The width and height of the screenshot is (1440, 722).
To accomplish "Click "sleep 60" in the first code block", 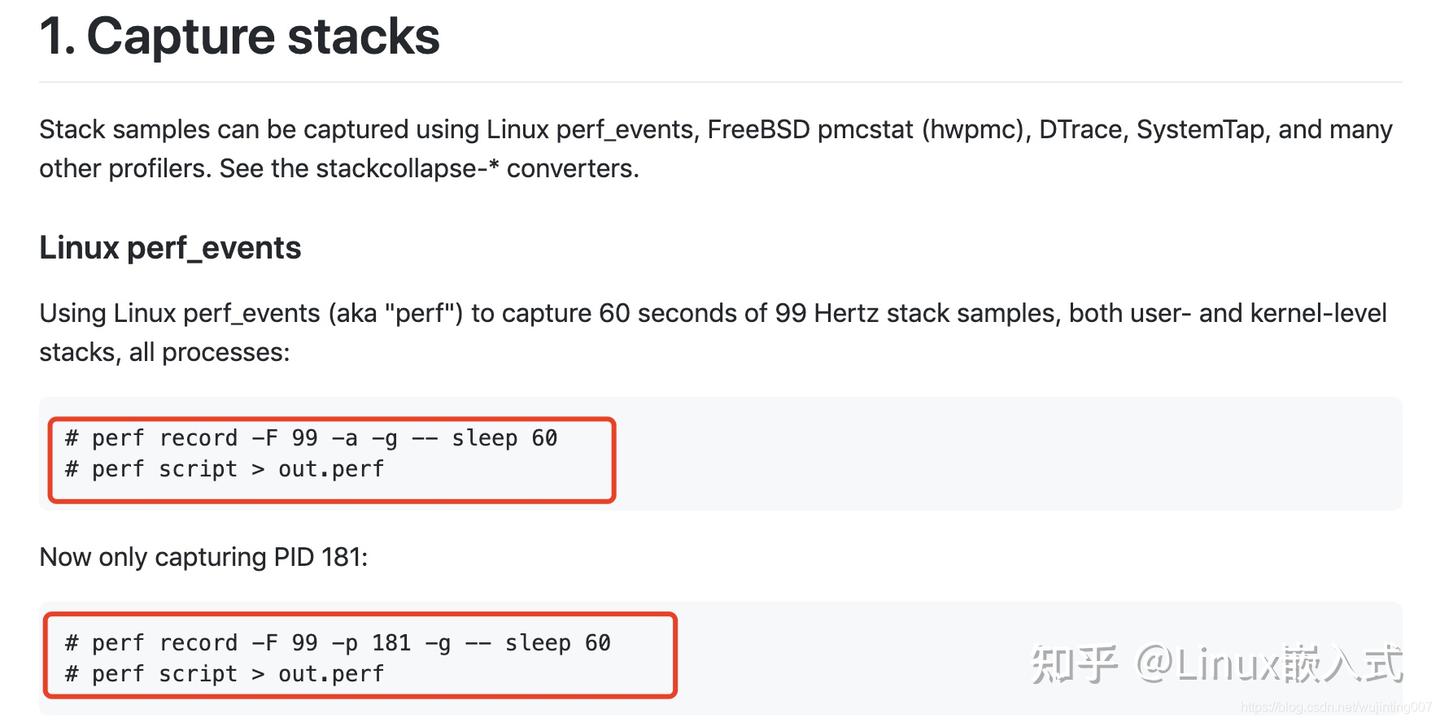I will 504,438.
